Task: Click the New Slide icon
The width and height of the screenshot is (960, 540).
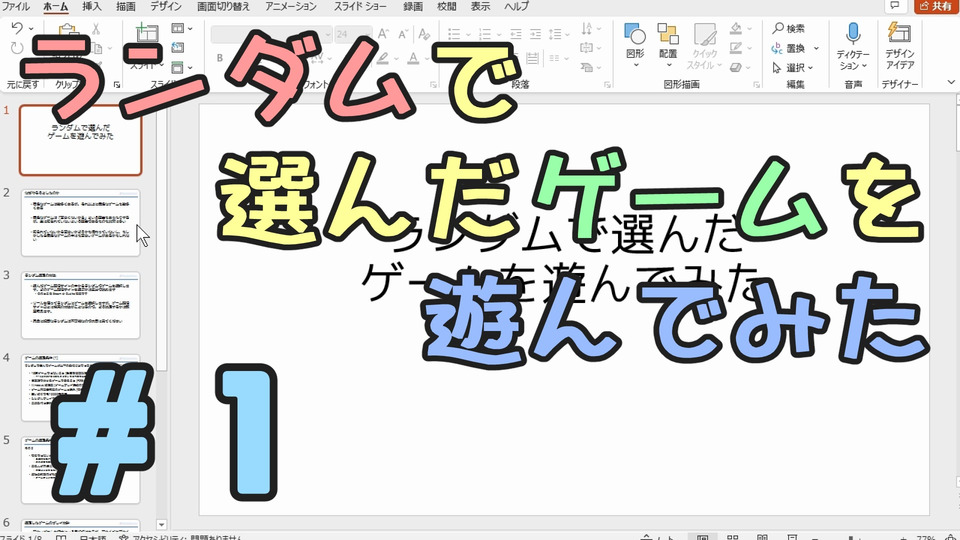Action: click(x=146, y=34)
